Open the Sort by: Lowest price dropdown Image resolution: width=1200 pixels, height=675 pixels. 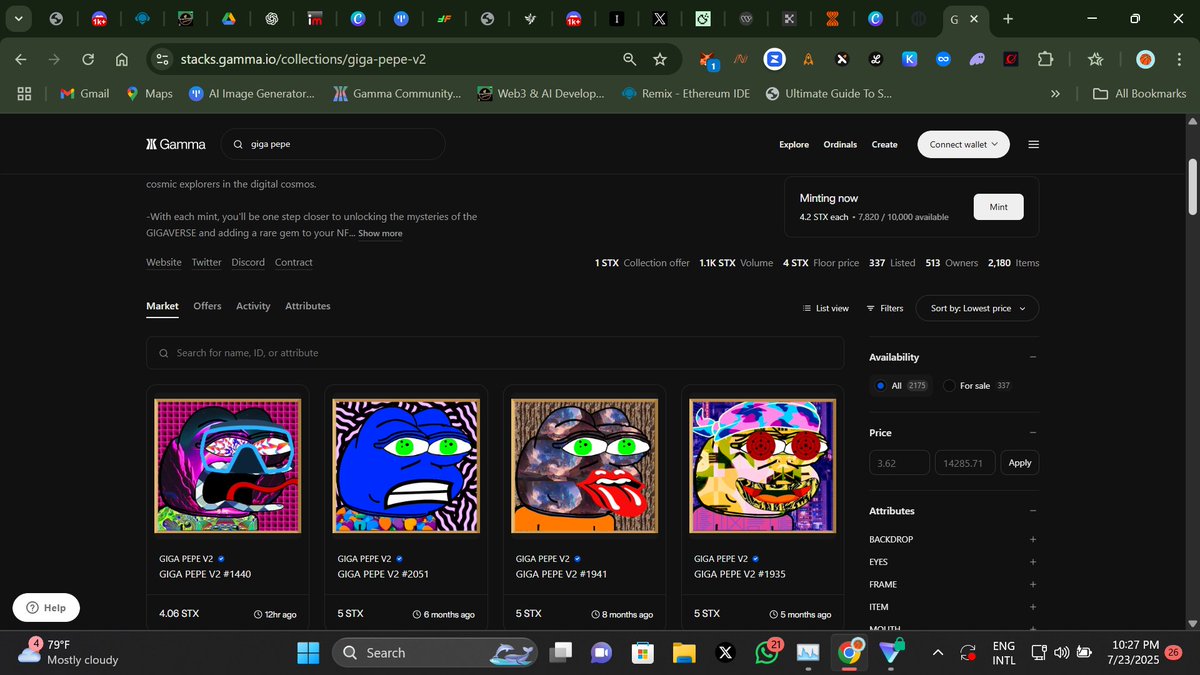tap(978, 308)
